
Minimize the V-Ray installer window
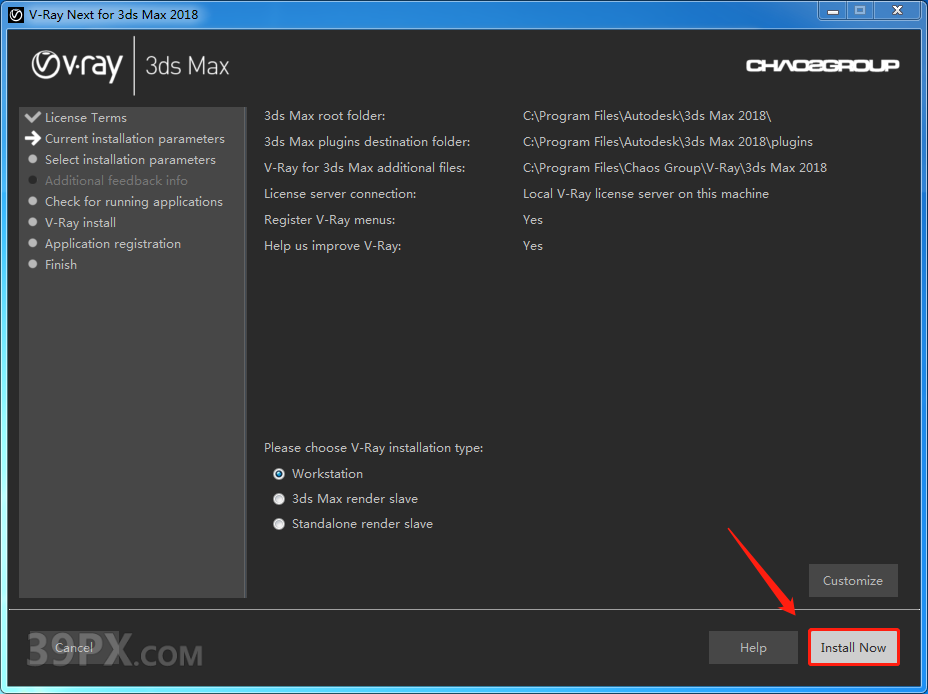coord(832,11)
